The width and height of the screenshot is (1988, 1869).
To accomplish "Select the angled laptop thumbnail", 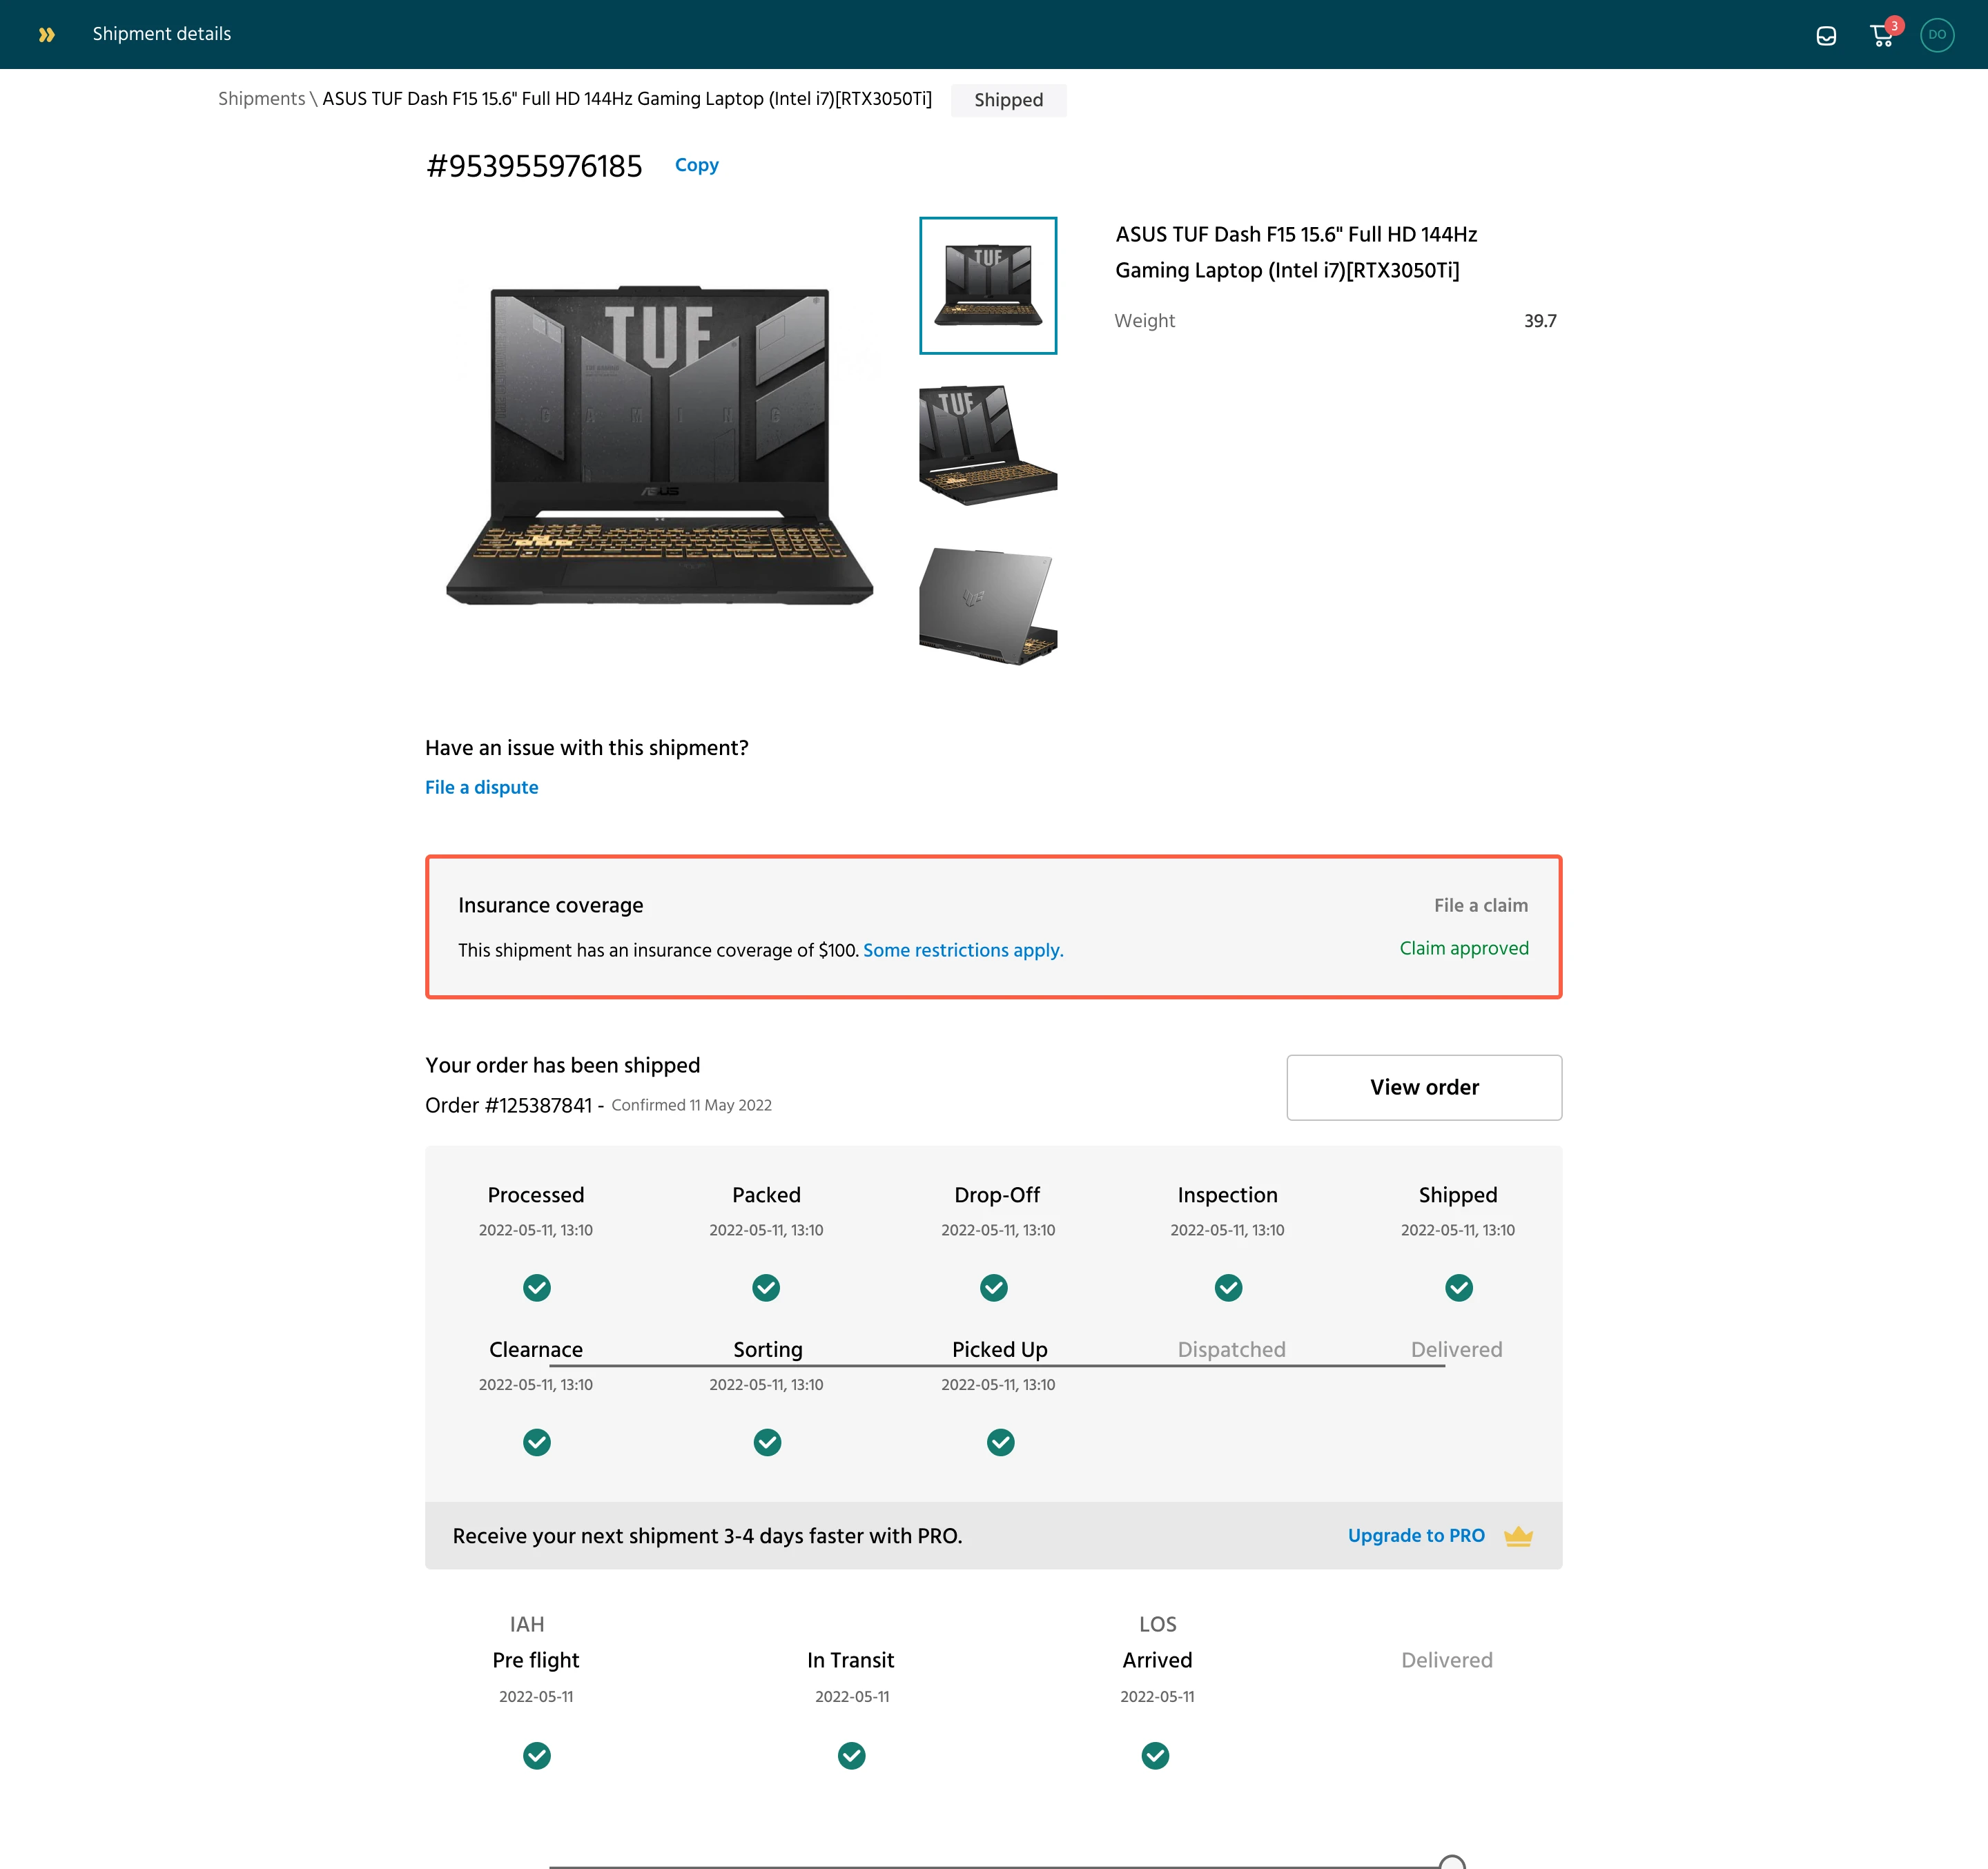I will (x=987, y=445).
